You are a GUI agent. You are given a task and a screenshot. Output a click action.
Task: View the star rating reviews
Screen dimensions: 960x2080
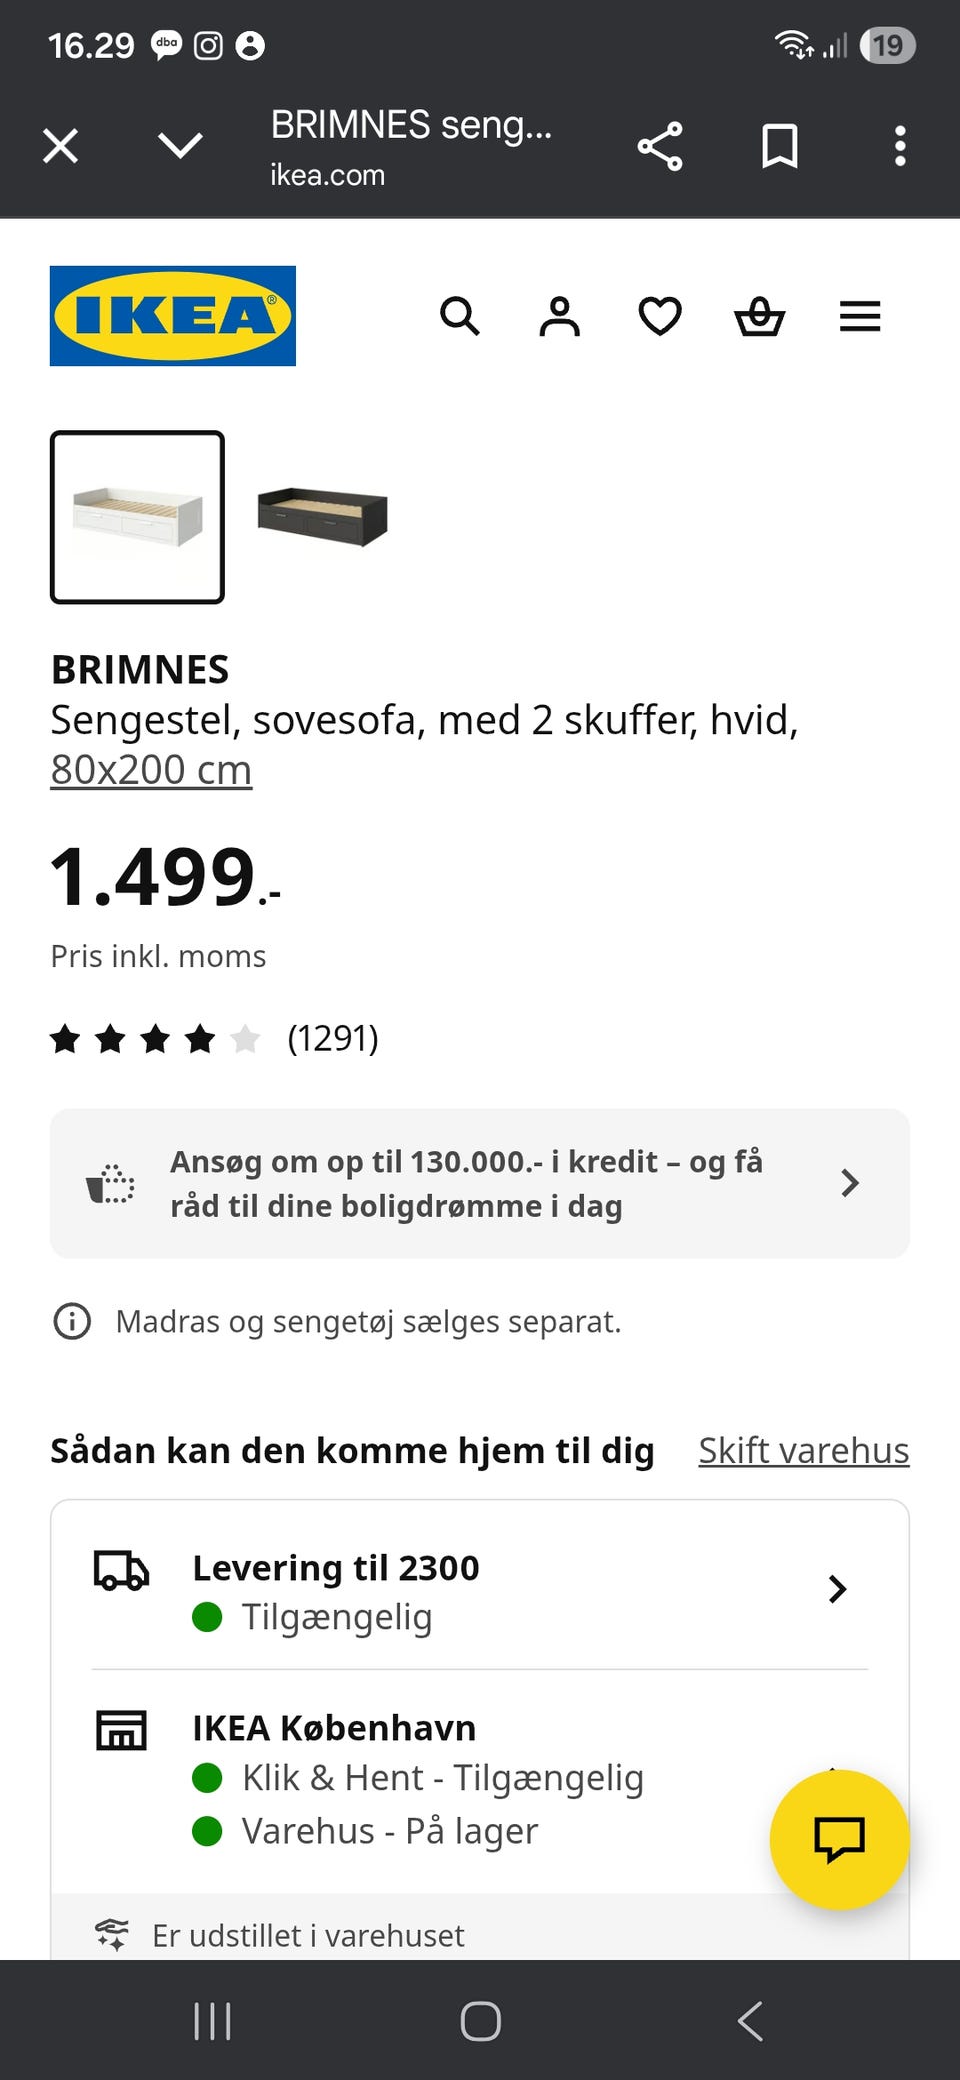coord(214,1039)
